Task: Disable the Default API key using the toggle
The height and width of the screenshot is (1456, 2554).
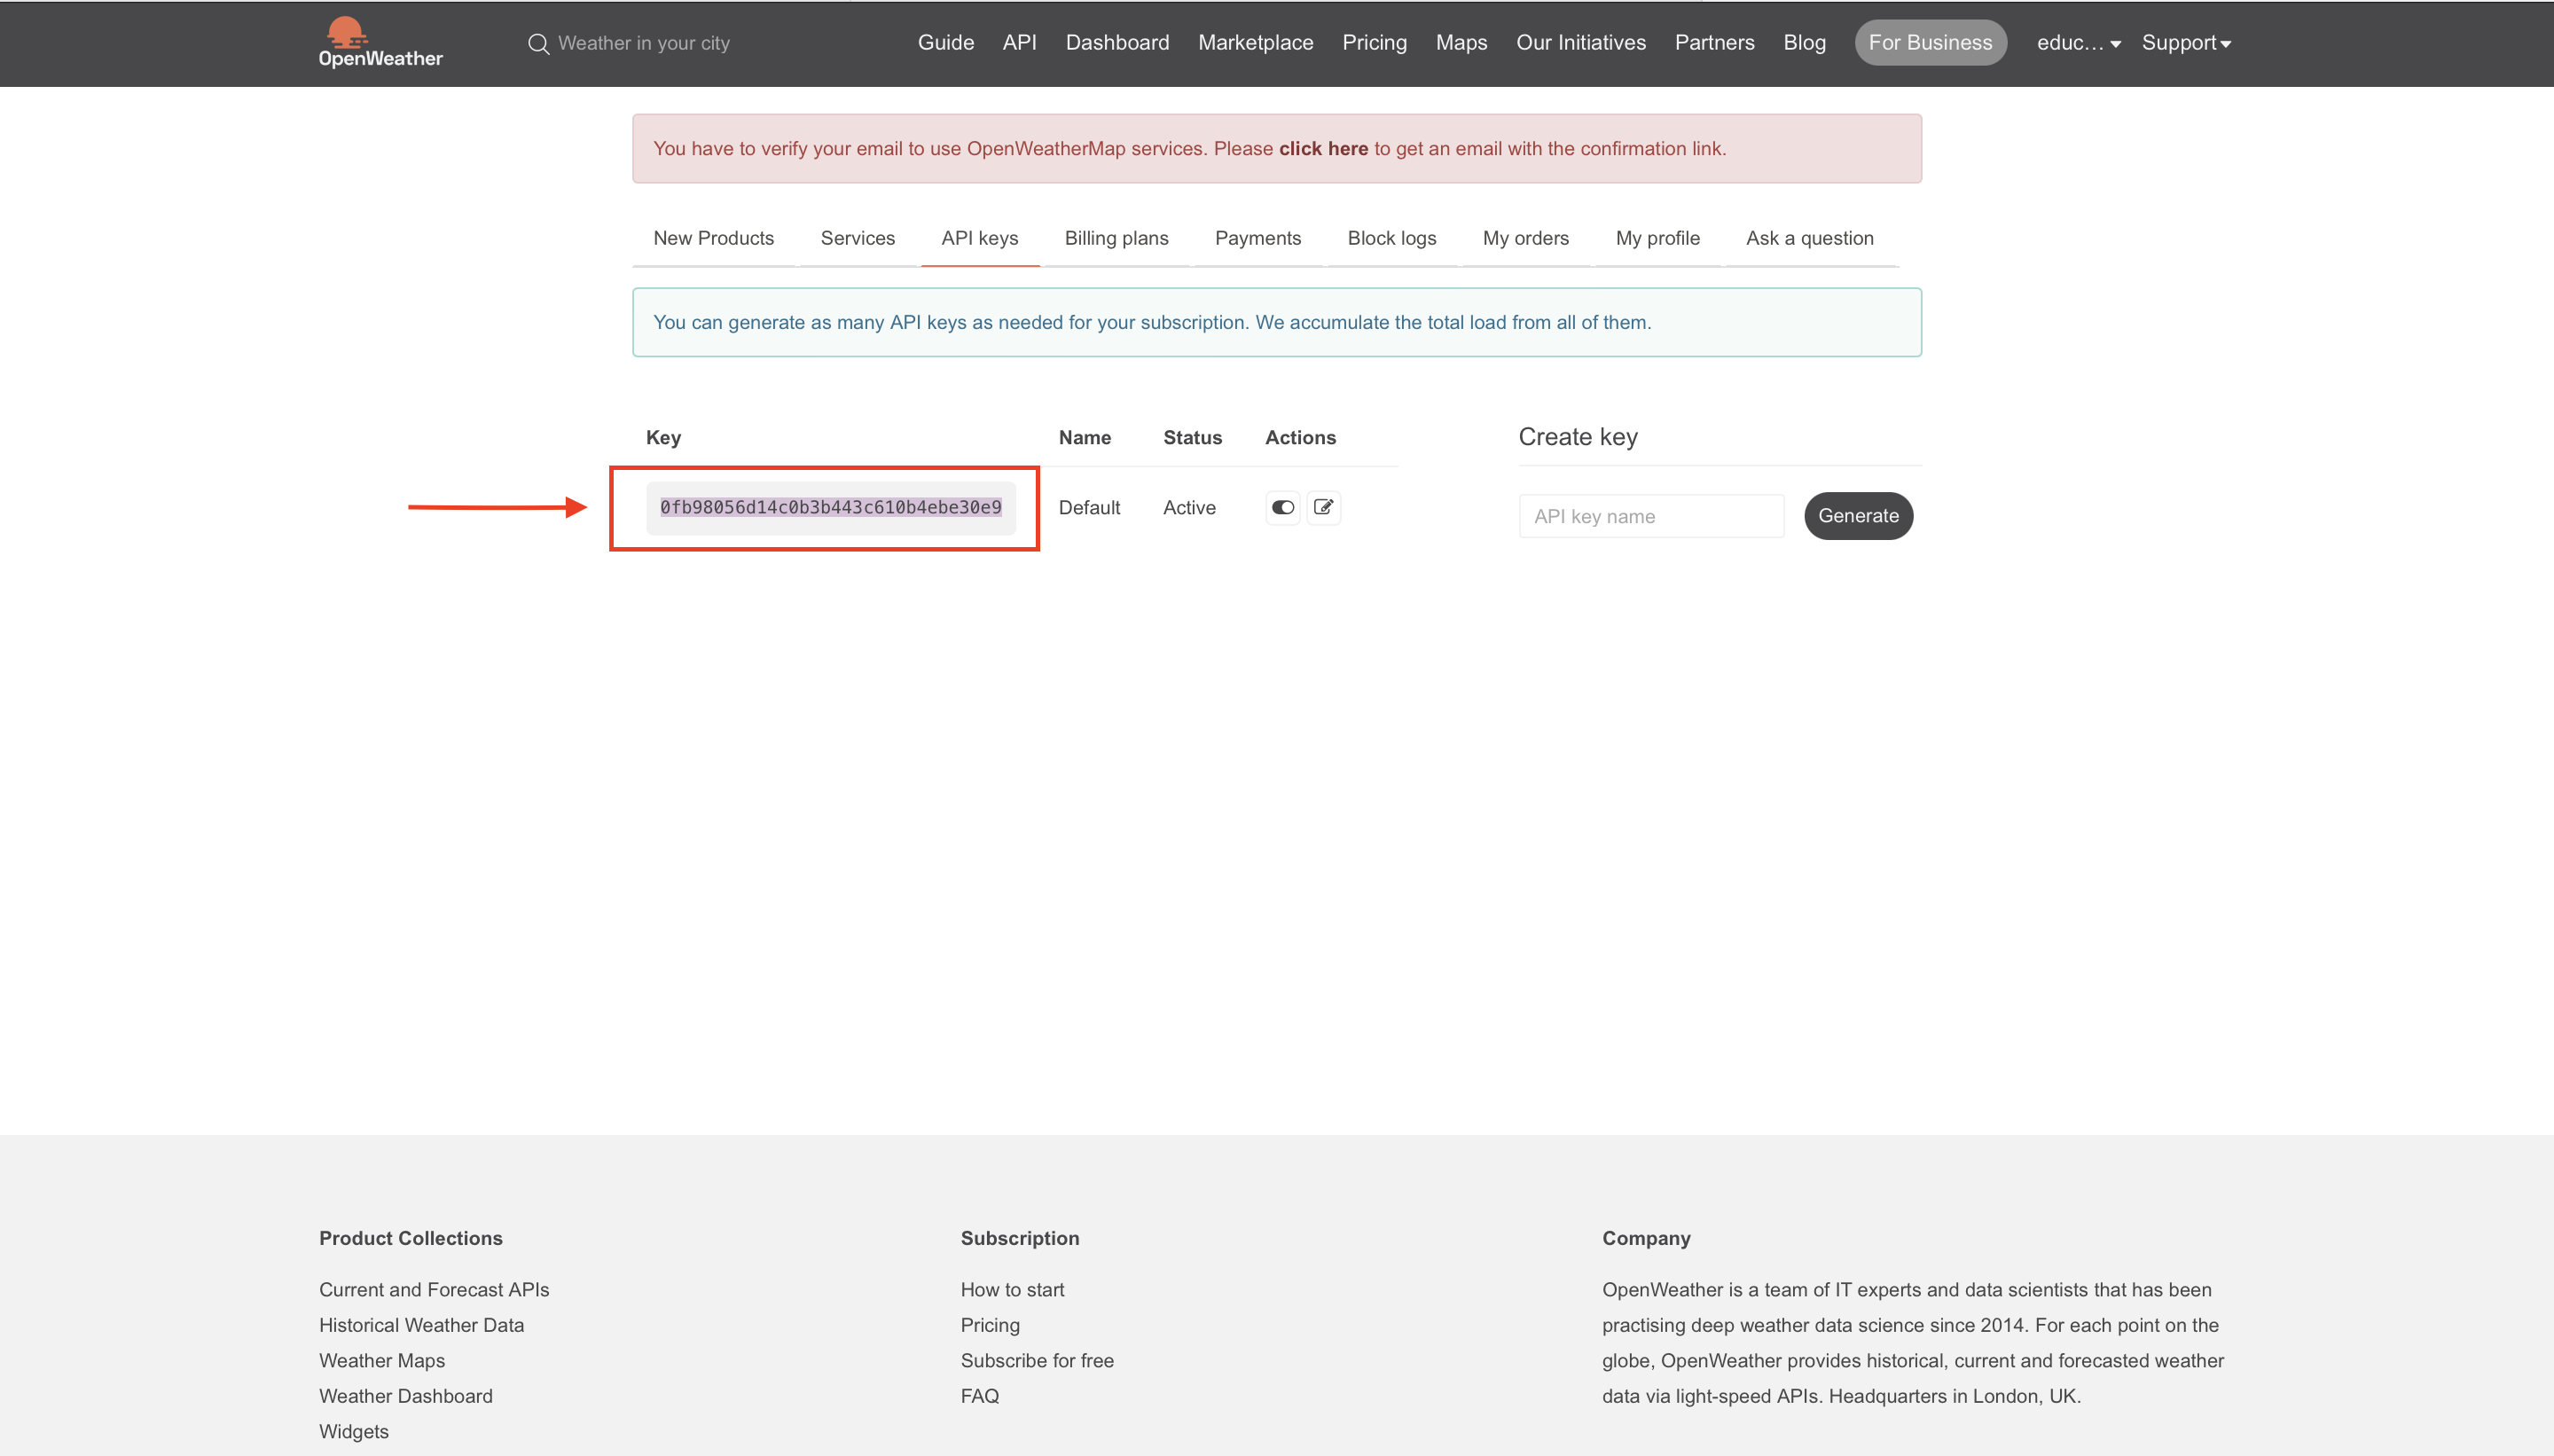Action: [x=1281, y=507]
